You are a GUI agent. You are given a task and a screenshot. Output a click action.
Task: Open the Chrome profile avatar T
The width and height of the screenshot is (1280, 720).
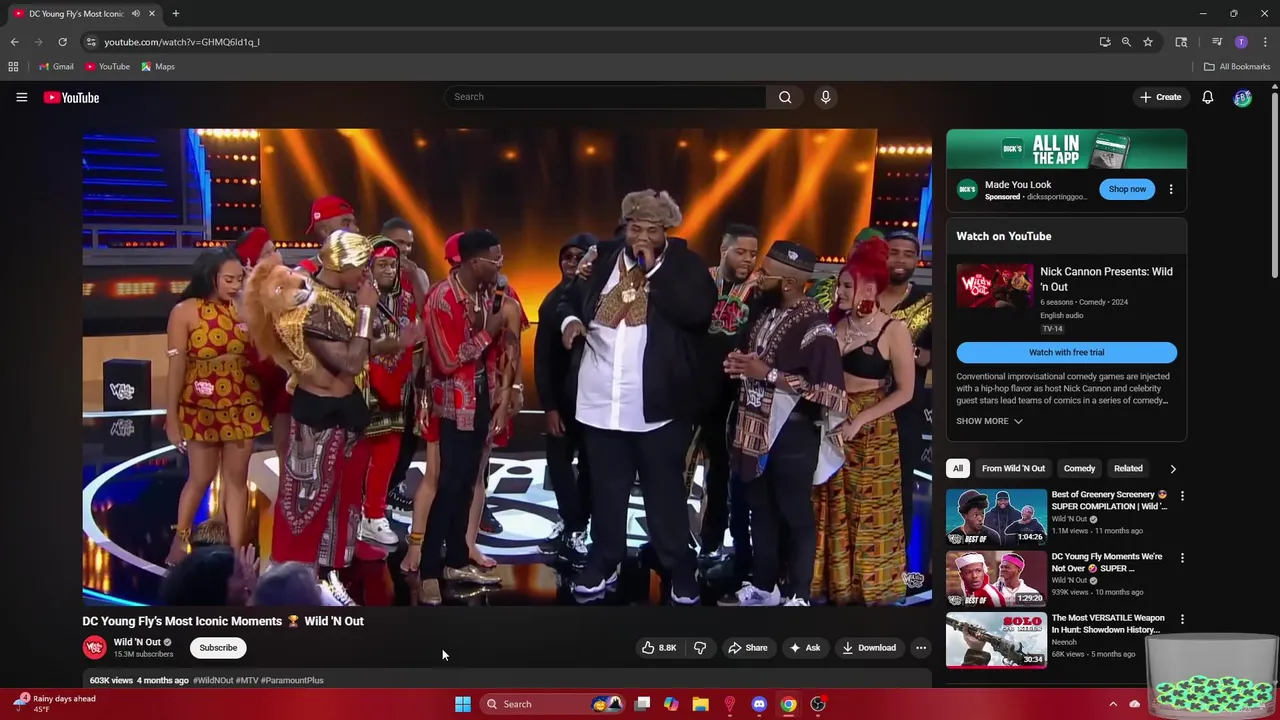1241,42
